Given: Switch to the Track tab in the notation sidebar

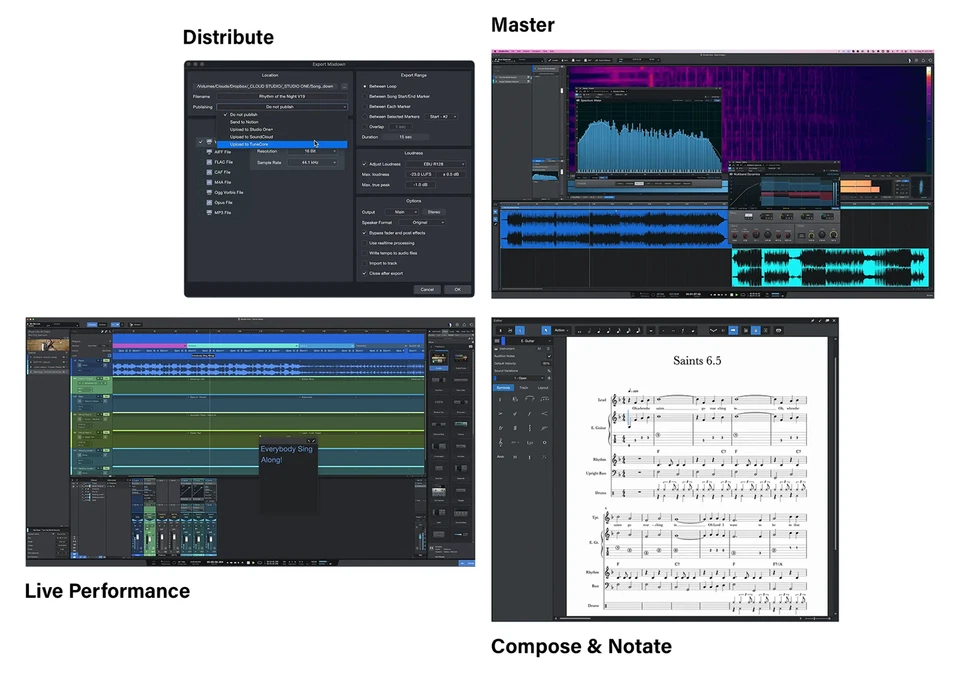Looking at the screenshot, I should tap(522, 386).
